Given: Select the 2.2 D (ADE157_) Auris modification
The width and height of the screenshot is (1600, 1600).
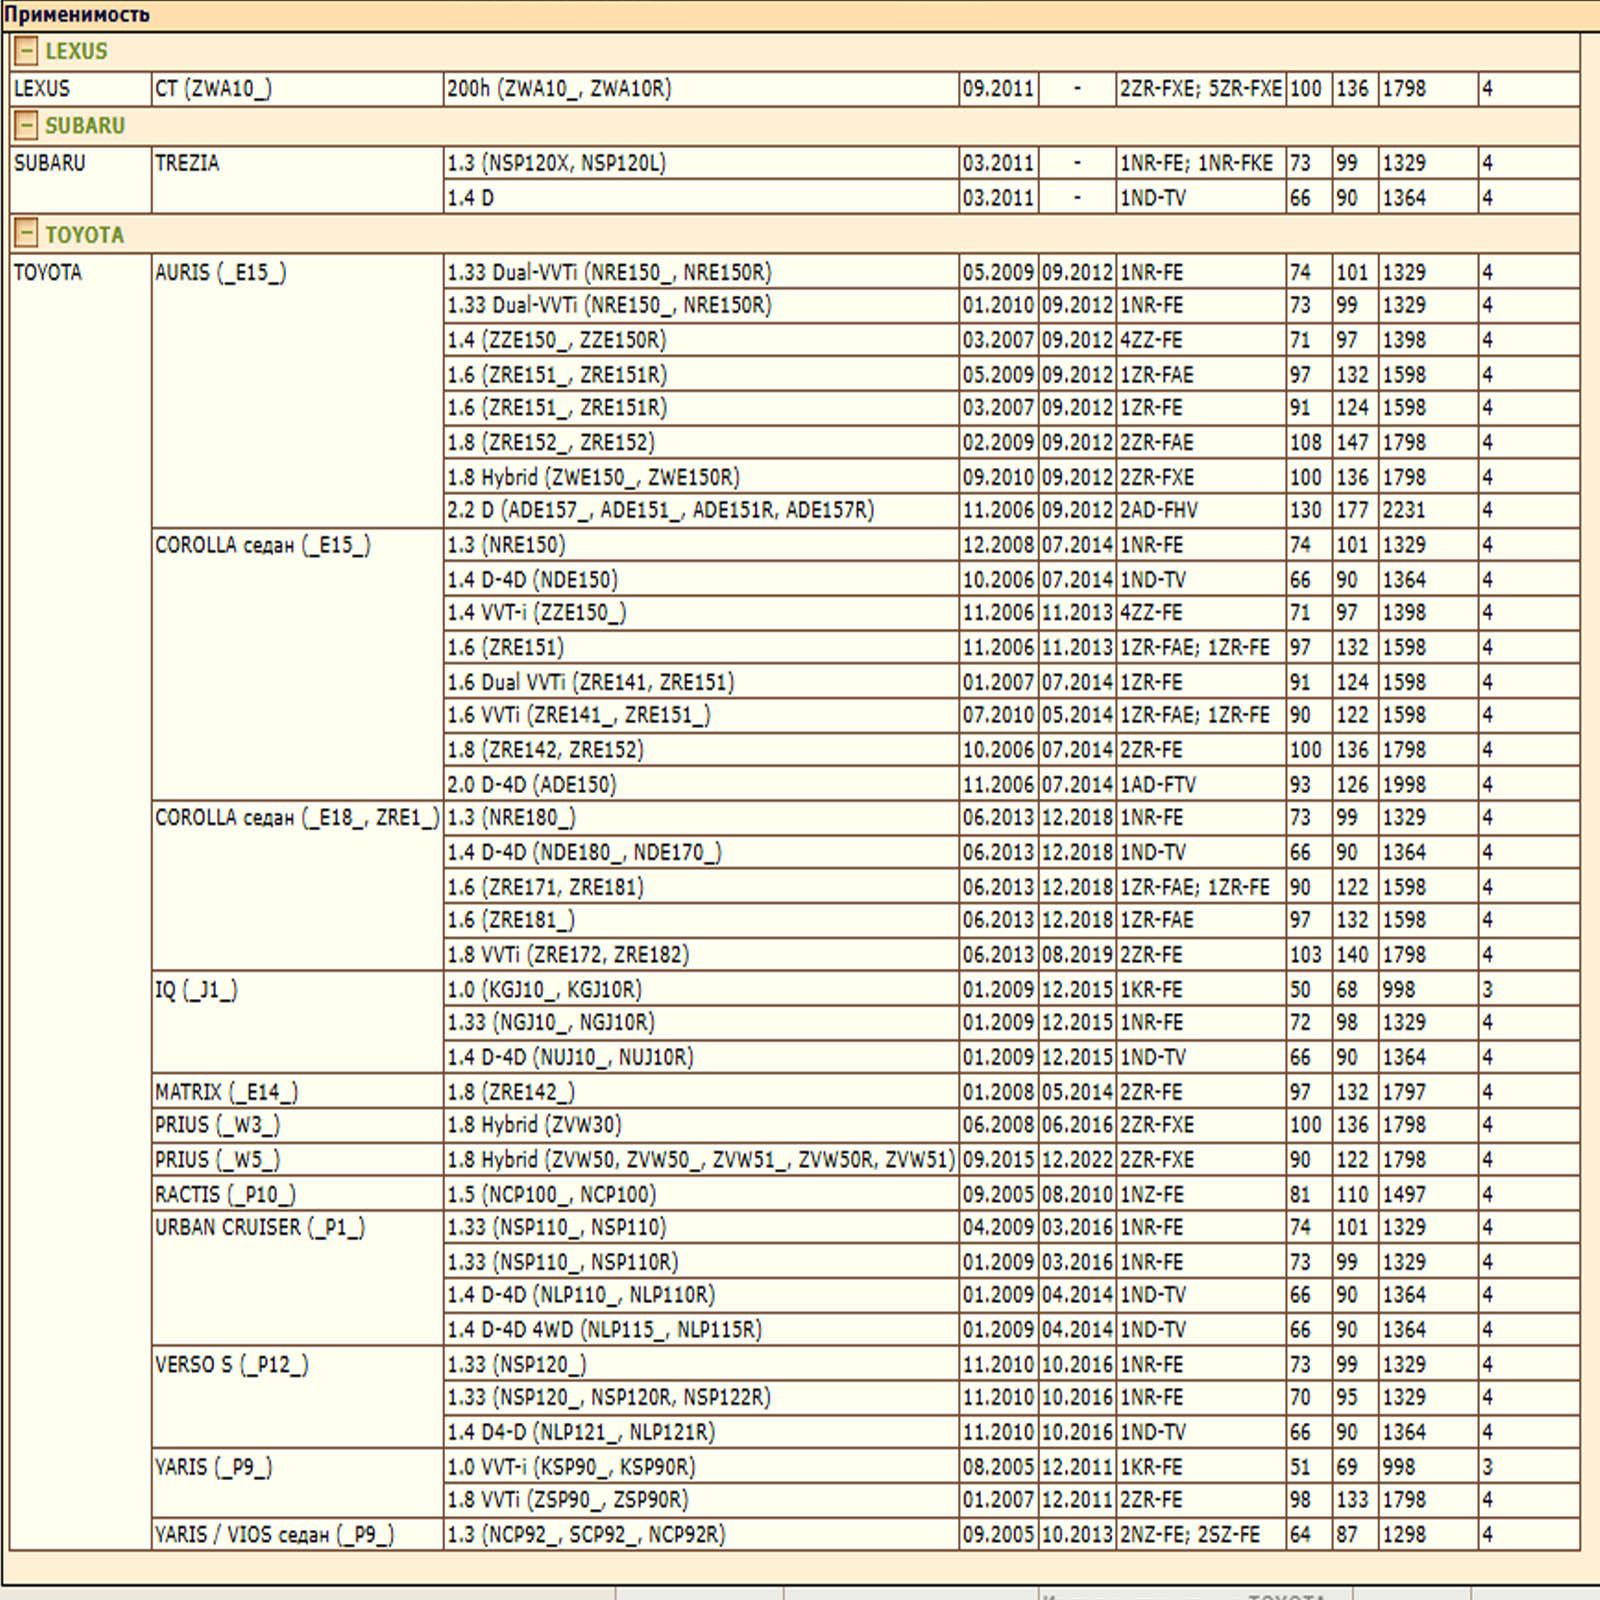Looking at the screenshot, I should pos(660,511).
